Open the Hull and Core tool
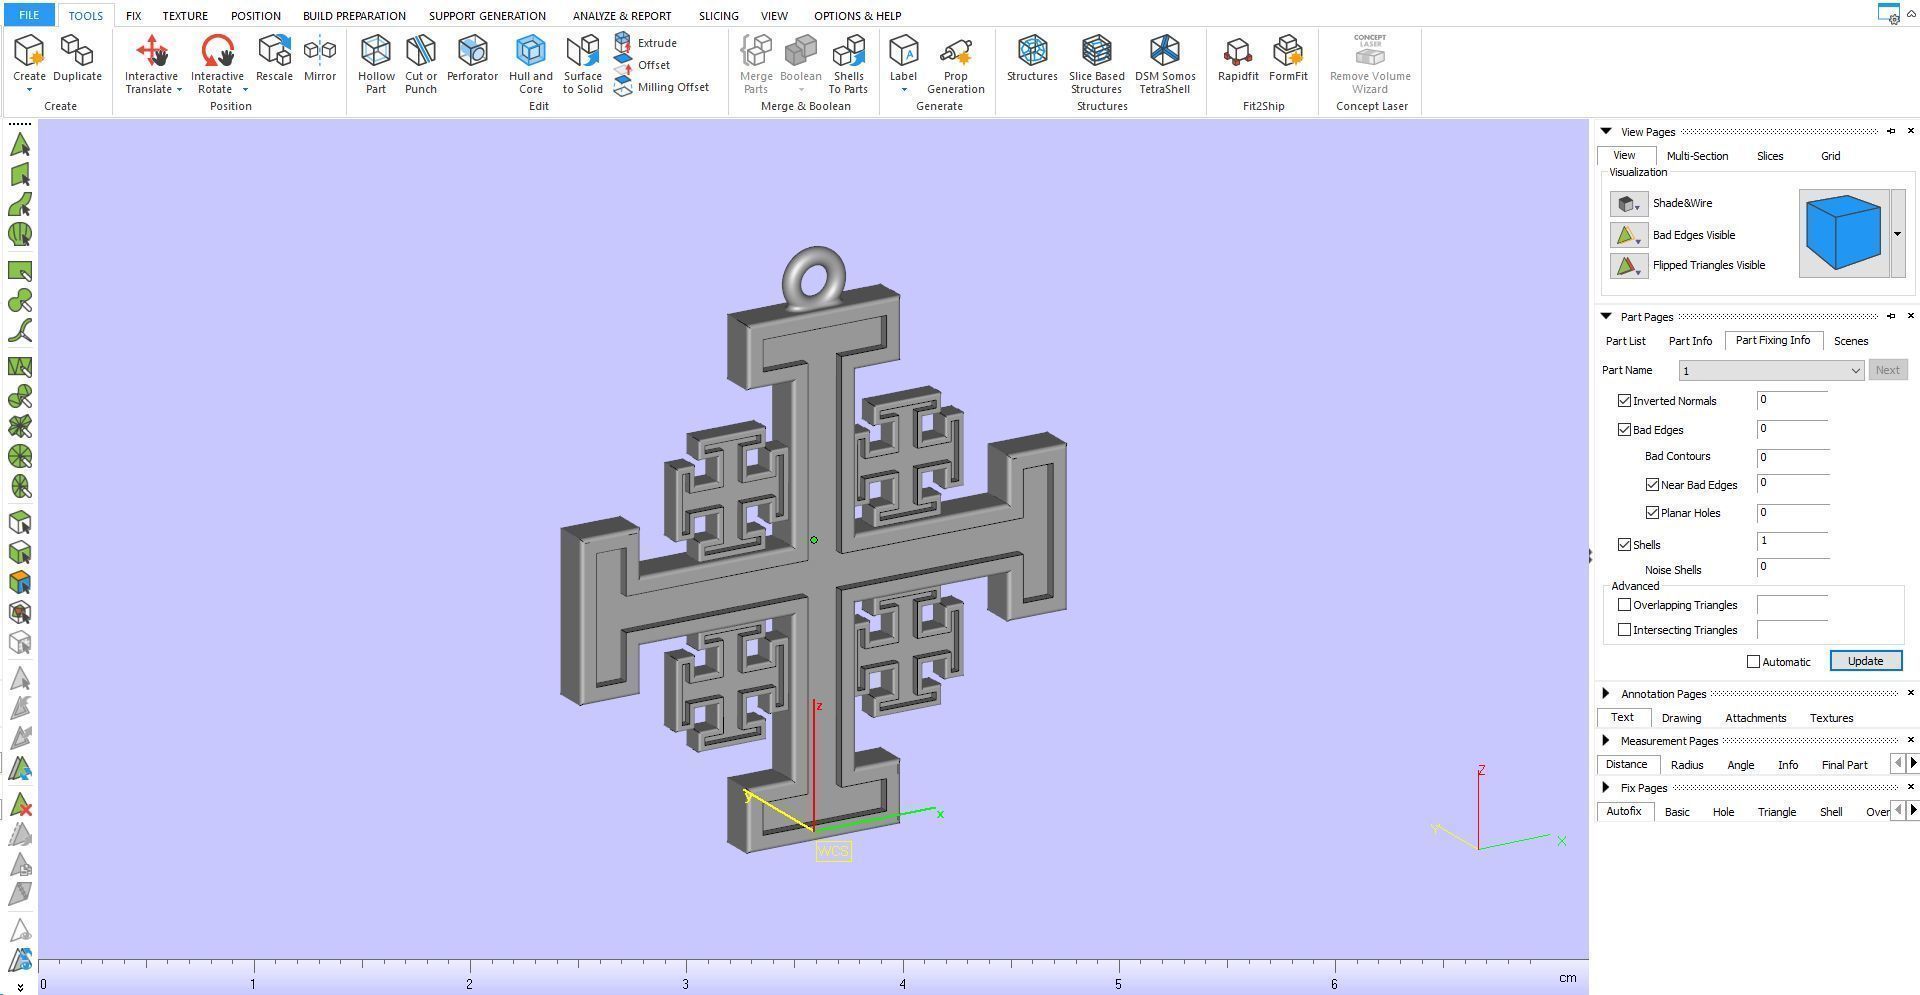Screen dimensions: 1920x995 (x=531, y=64)
